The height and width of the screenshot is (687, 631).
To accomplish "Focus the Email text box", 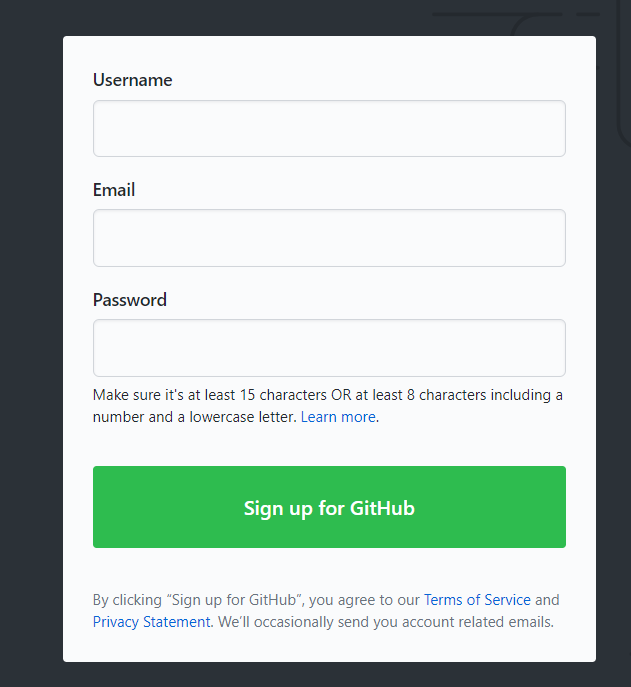I will tap(329, 238).
